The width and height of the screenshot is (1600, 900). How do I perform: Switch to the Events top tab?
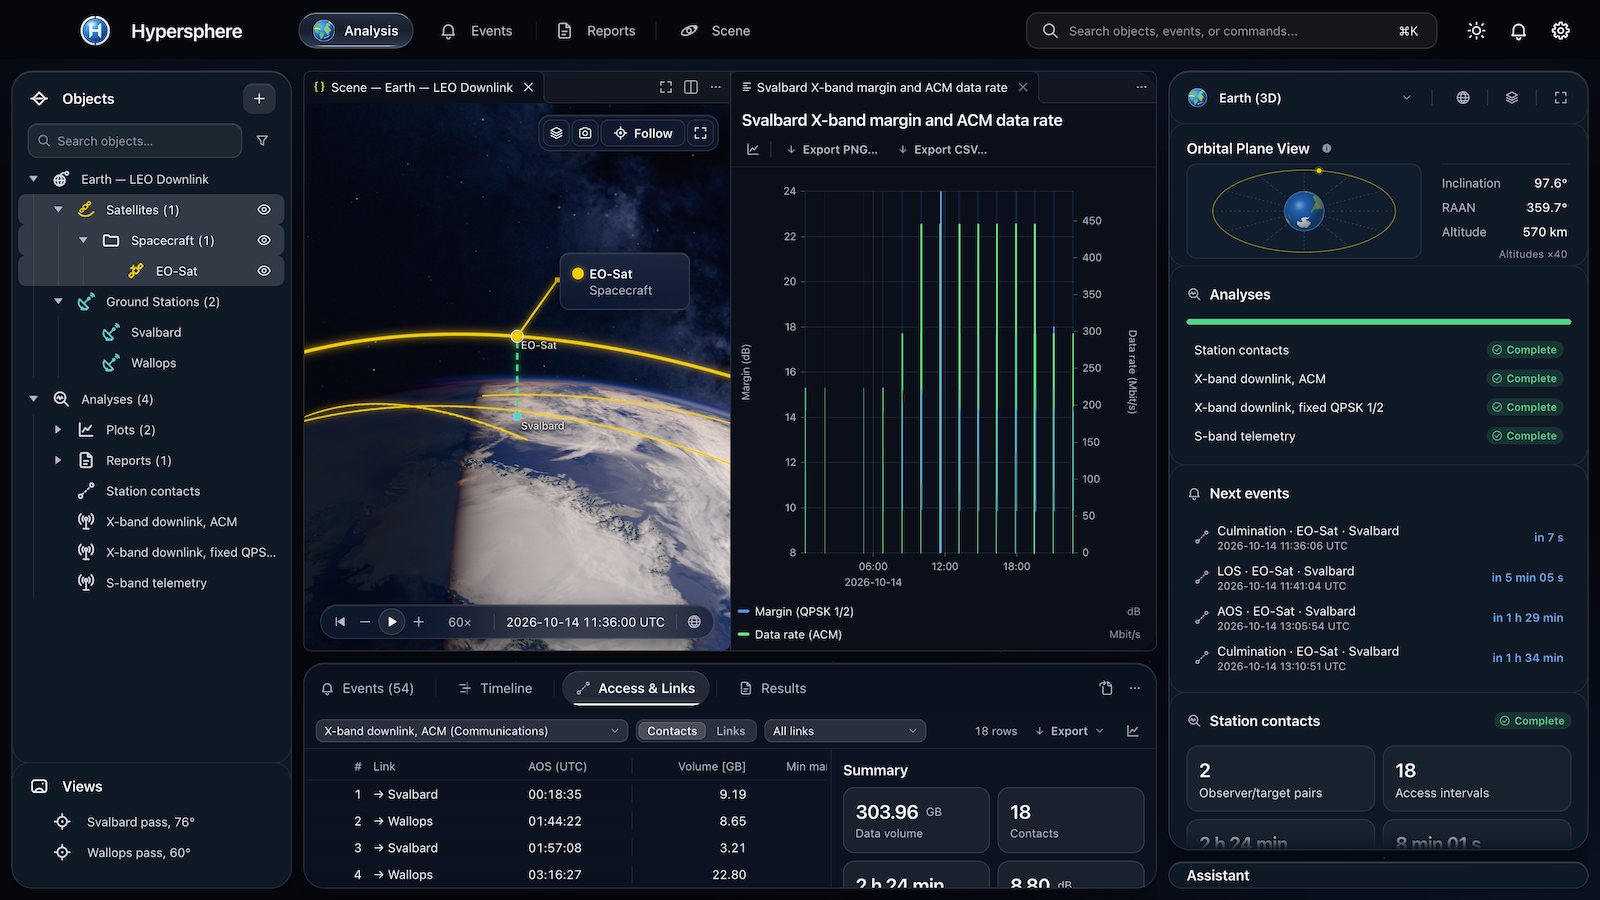pos(477,31)
